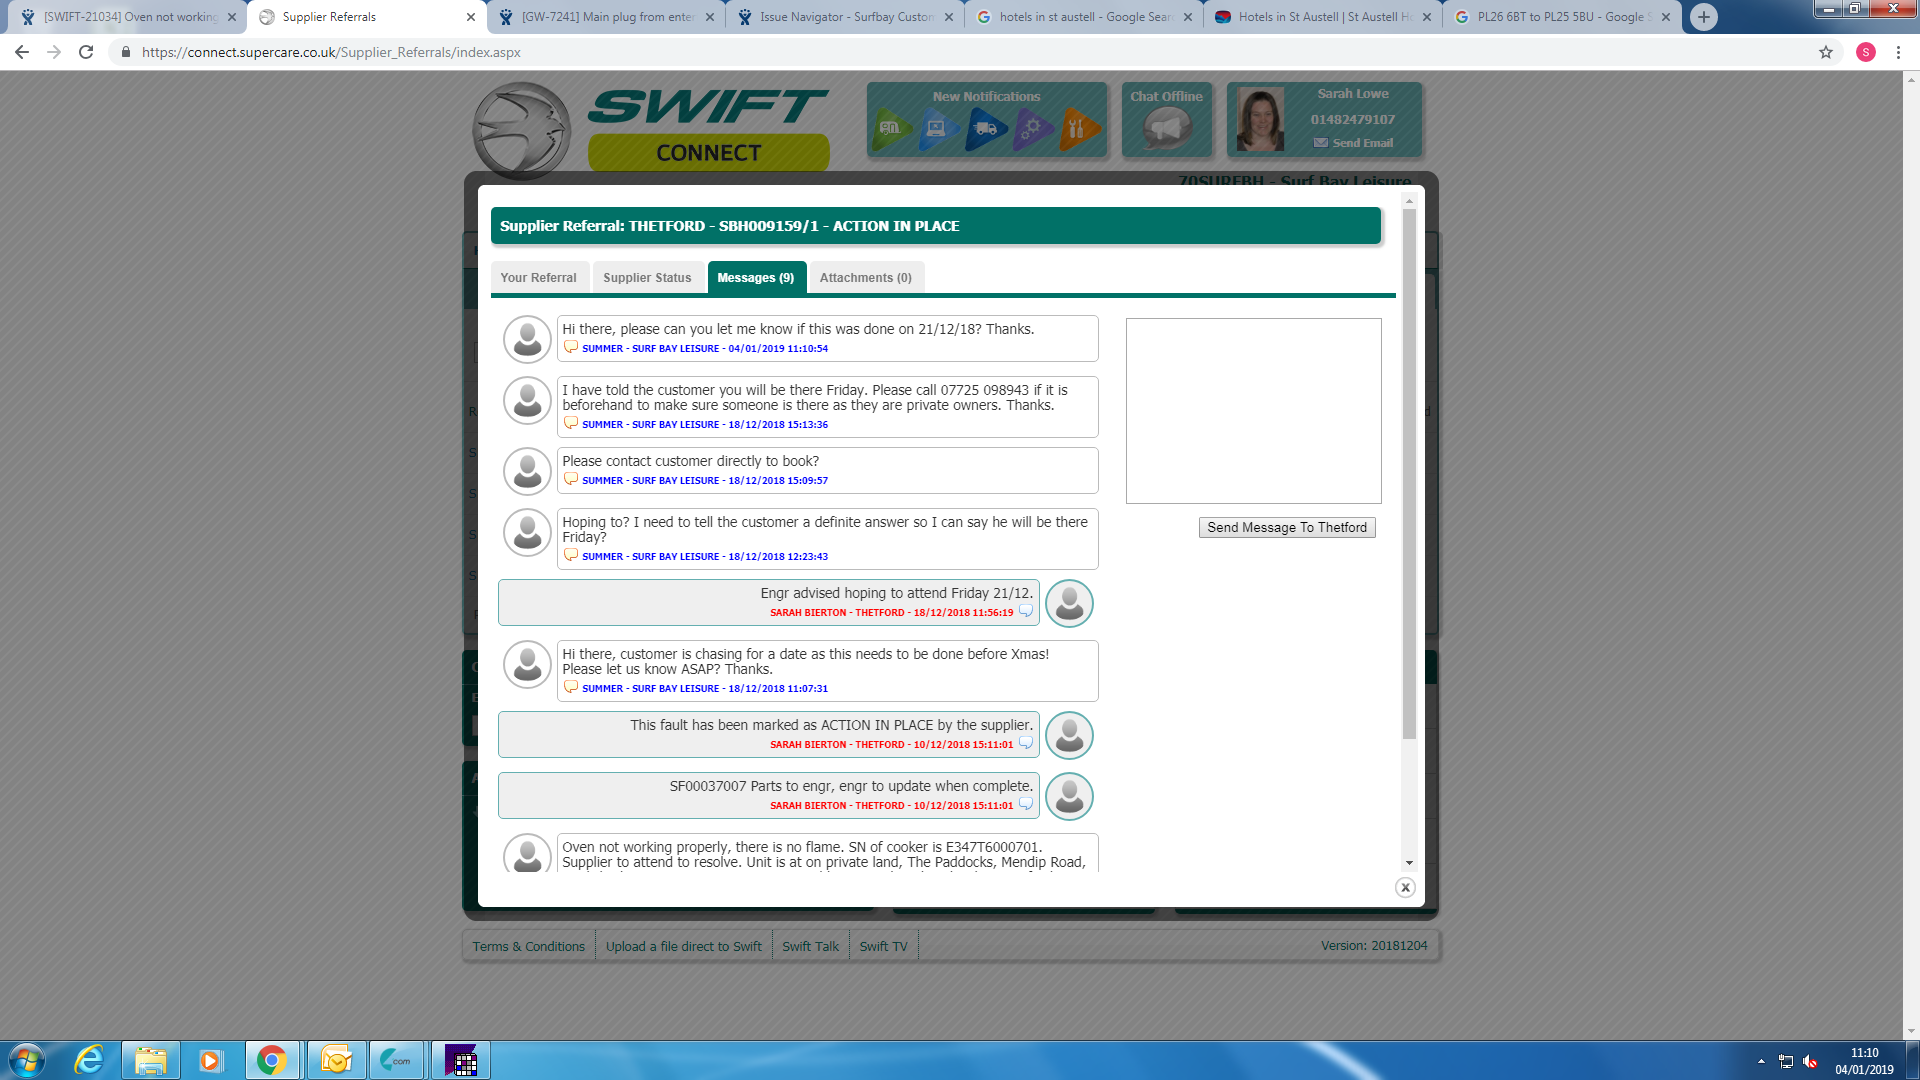Click the dialog scrollbar down arrow
The width and height of the screenshot is (1920, 1080).
point(1409,863)
